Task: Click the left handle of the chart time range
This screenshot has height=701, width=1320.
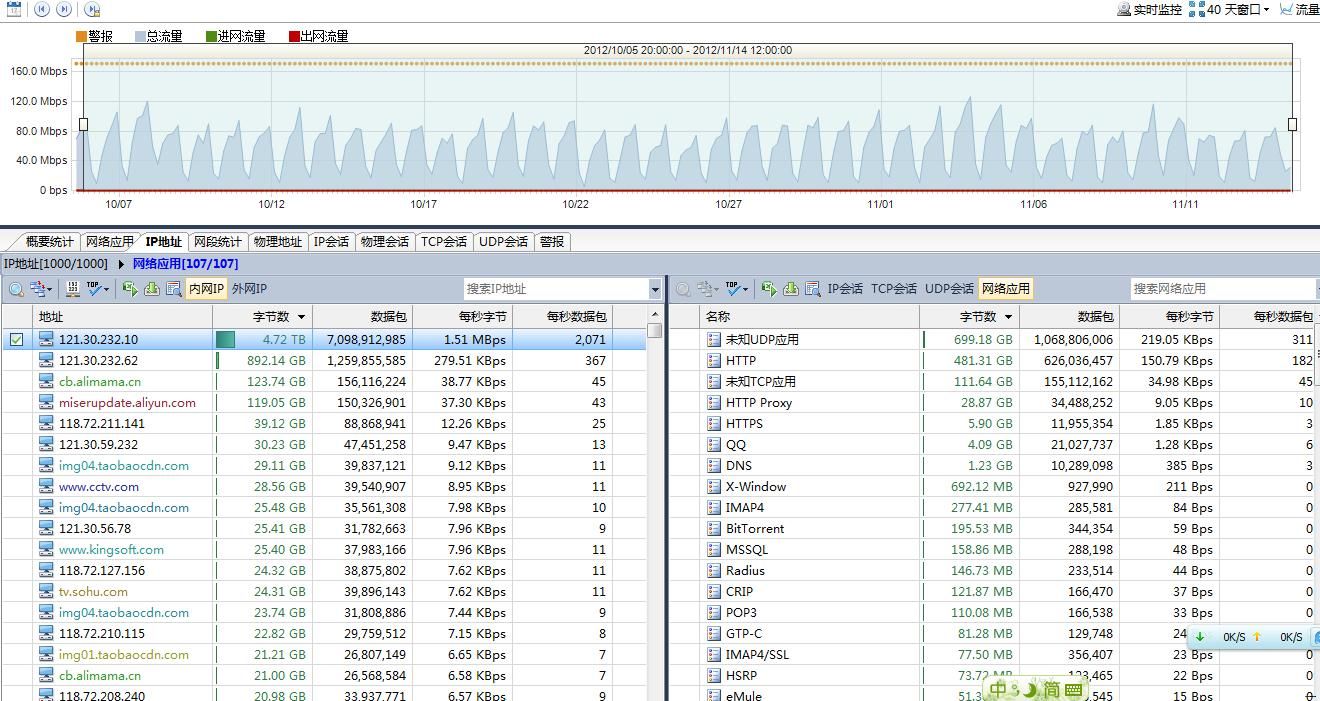Action: [x=83, y=124]
